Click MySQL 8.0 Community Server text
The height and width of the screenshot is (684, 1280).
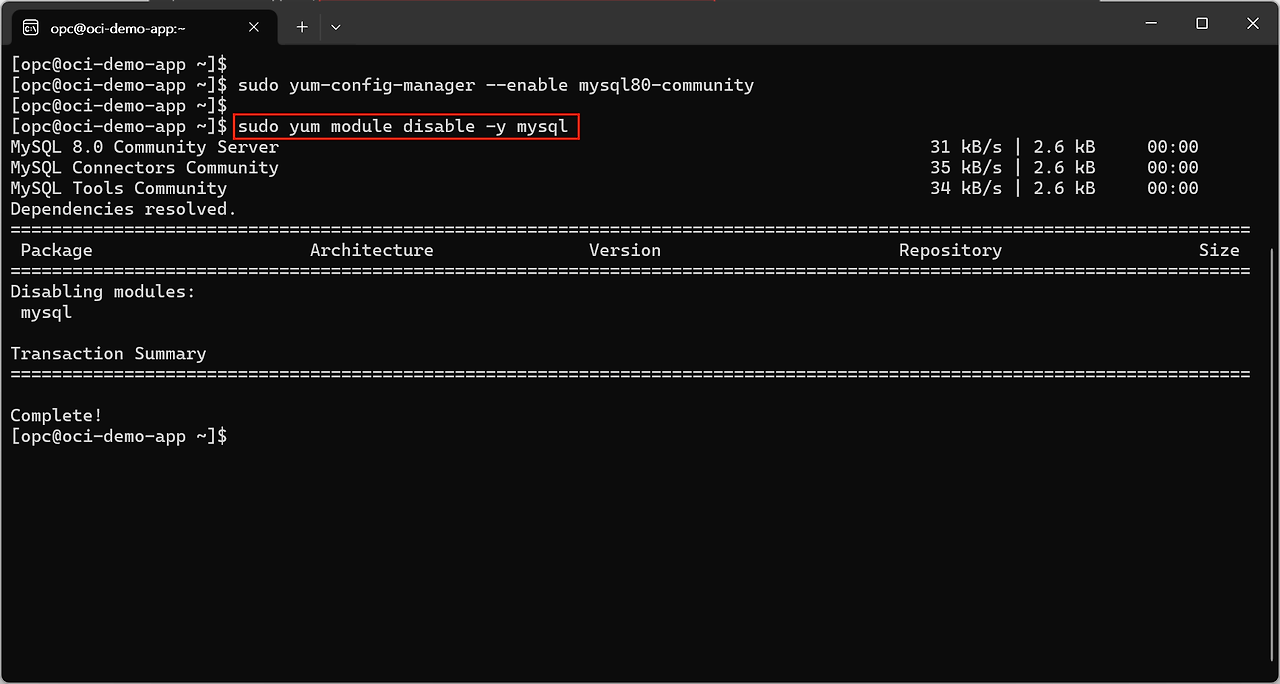(144, 147)
